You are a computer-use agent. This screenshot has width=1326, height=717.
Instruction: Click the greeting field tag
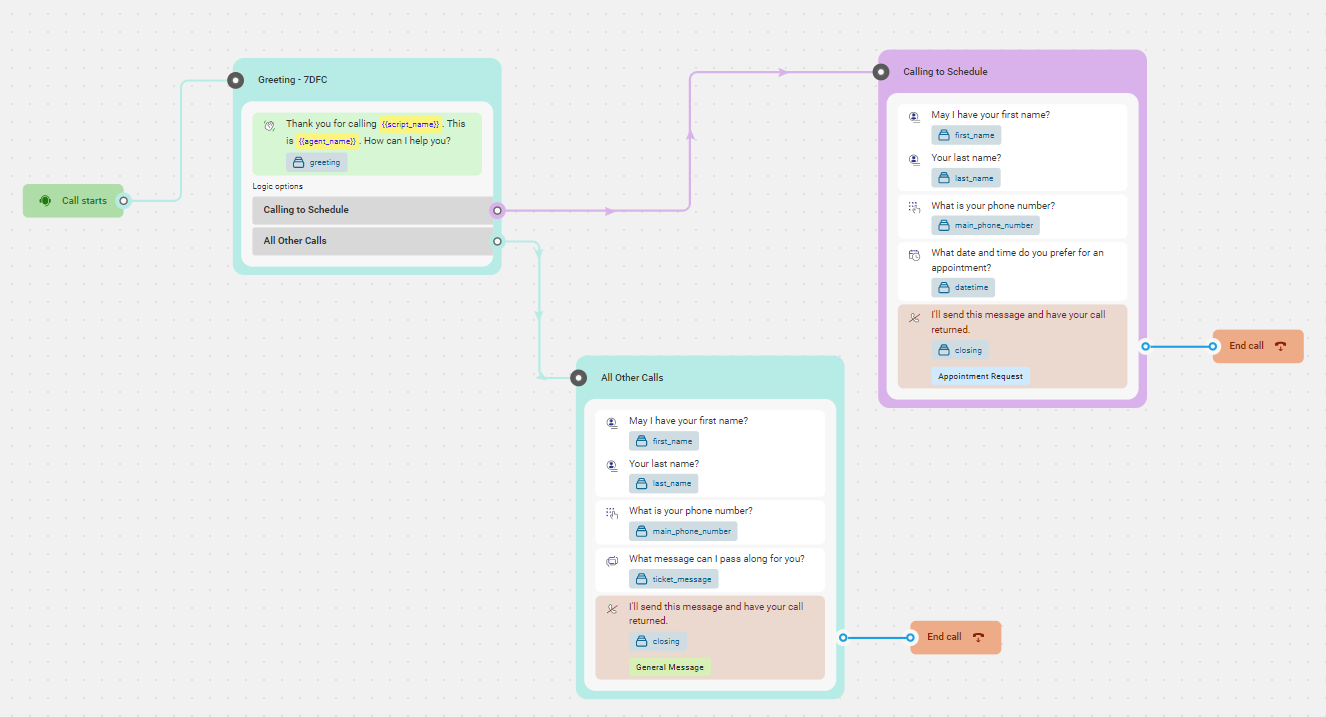(316, 162)
